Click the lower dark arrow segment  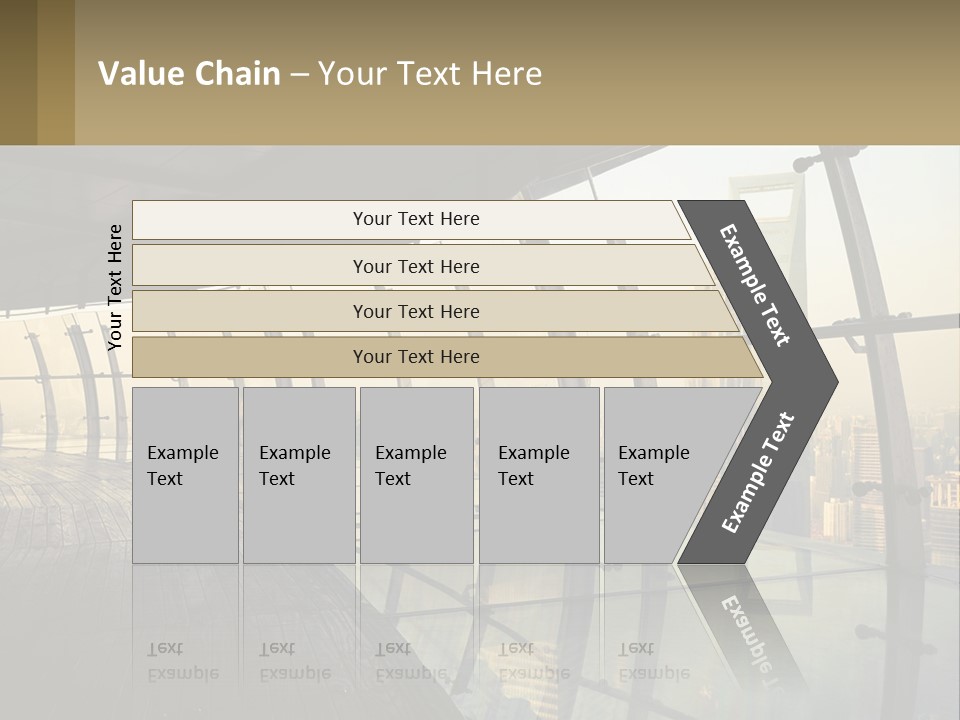[758, 472]
